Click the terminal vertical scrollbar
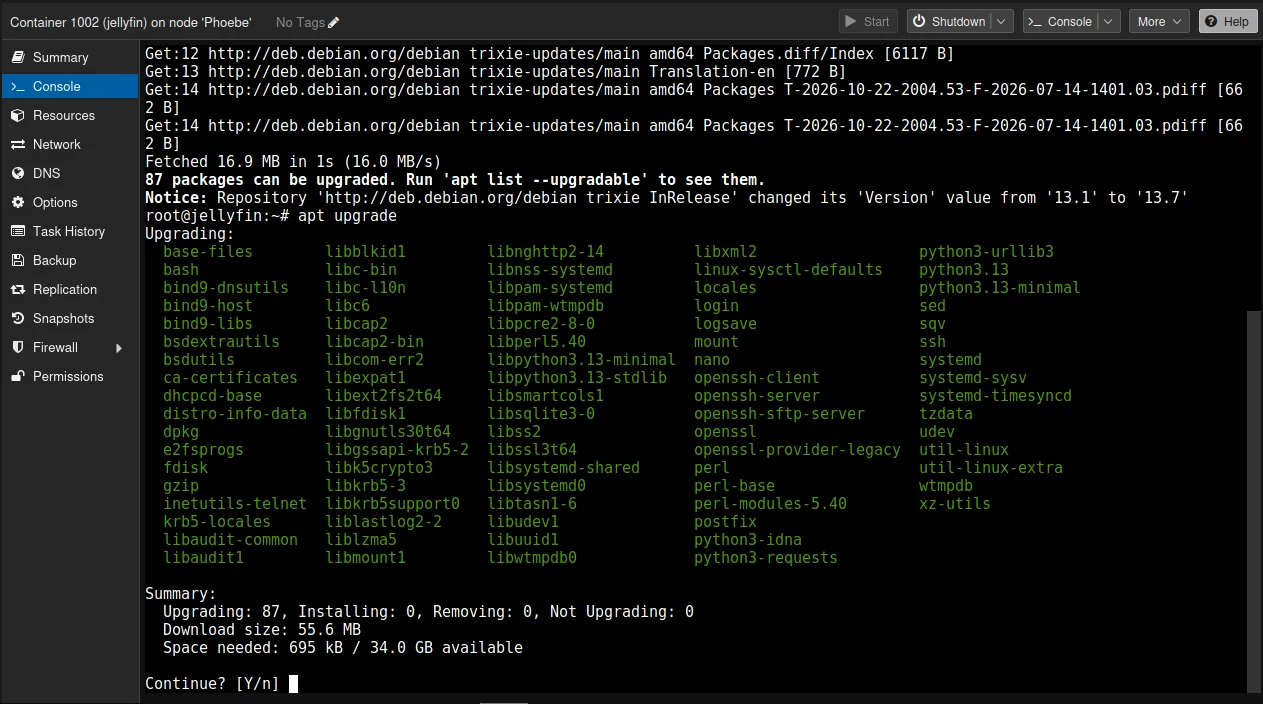Viewport: 1263px width, 704px height. [x=1254, y=500]
